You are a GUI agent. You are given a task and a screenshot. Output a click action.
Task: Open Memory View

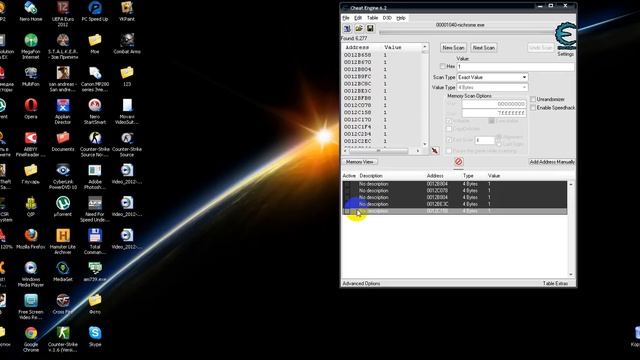pos(360,162)
